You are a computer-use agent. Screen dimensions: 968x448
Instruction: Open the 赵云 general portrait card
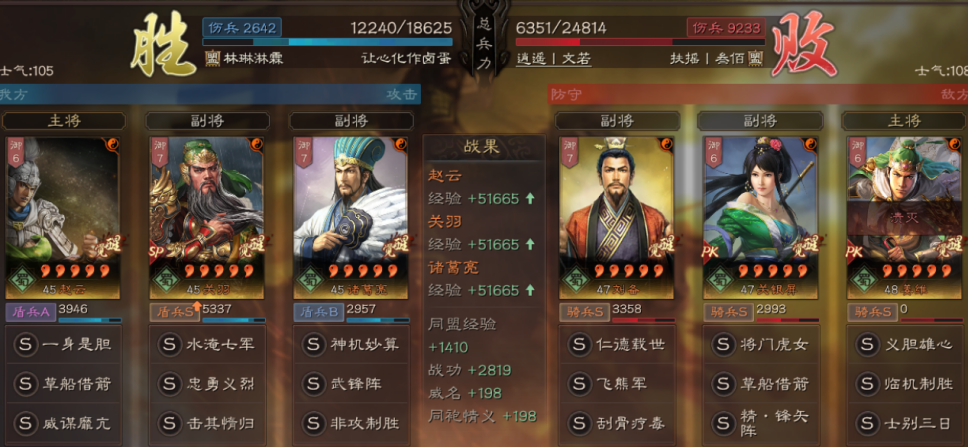pos(62,218)
